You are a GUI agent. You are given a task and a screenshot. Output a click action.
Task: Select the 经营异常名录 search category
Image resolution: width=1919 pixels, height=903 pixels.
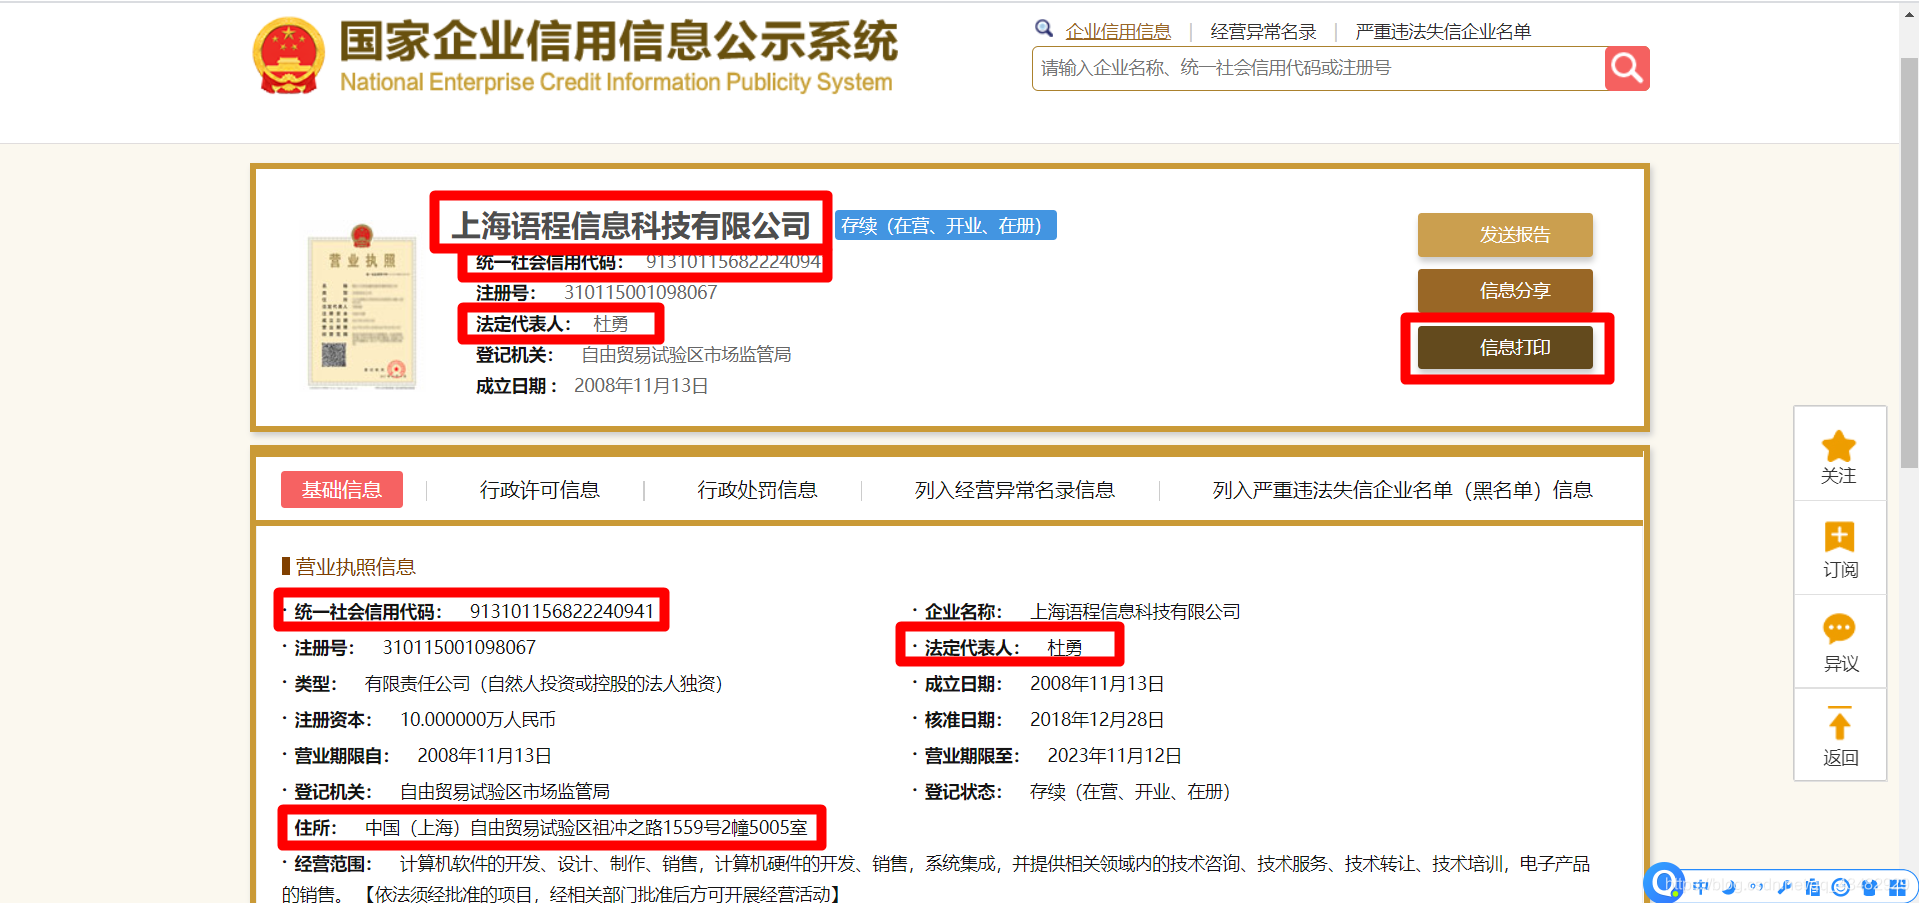pos(1263,31)
